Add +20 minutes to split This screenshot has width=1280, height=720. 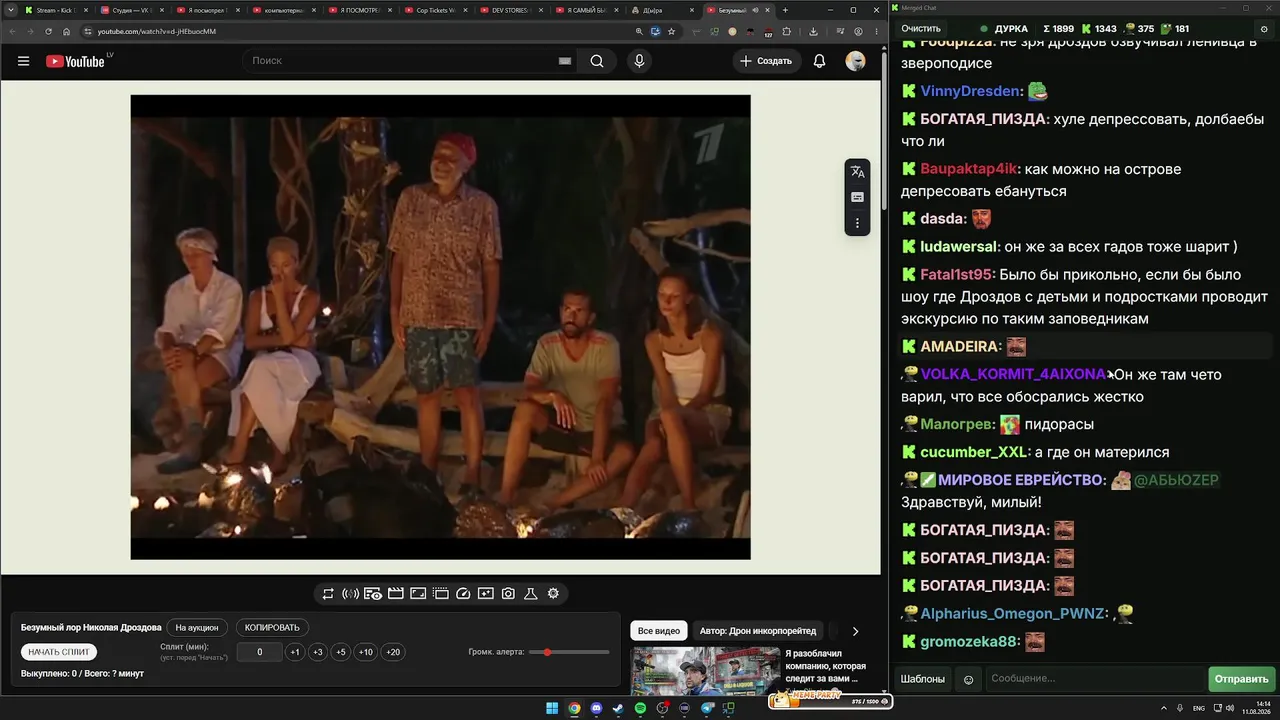(x=393, y=652)
